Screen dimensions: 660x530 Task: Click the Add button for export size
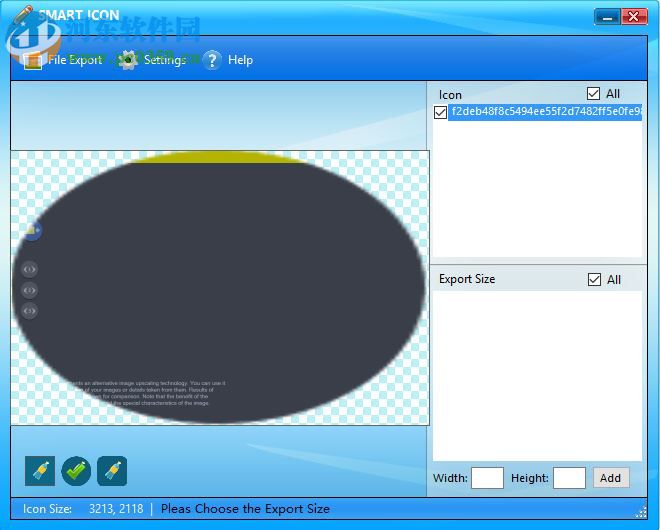611,478
